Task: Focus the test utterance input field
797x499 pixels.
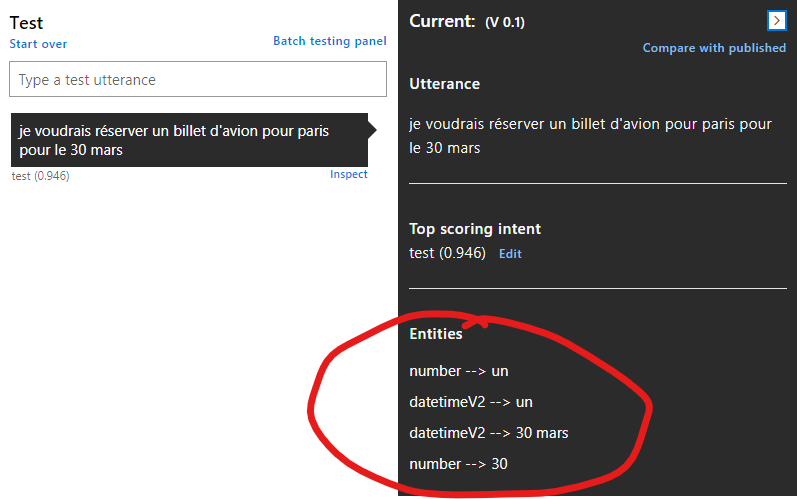Action: click(x=197, y=80)
